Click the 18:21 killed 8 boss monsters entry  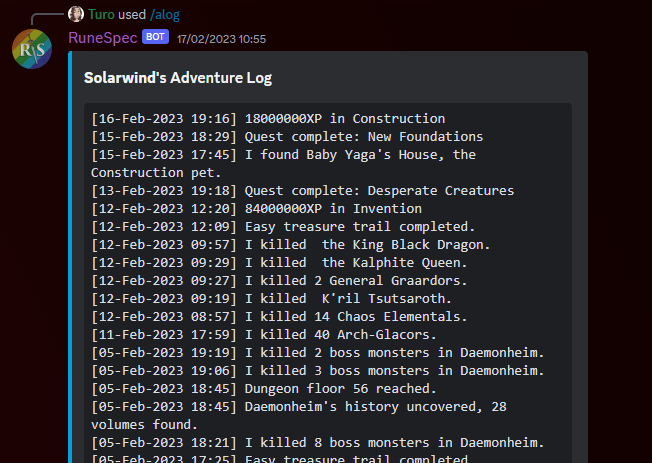pyautogui.click(x=318, y=442)
